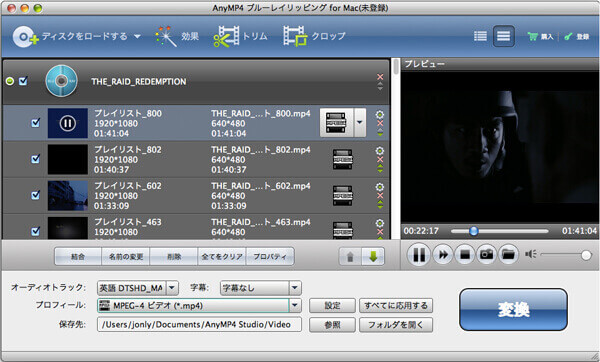
Task: Mute audio with speaker icon
Action: (x=530, y=254)
